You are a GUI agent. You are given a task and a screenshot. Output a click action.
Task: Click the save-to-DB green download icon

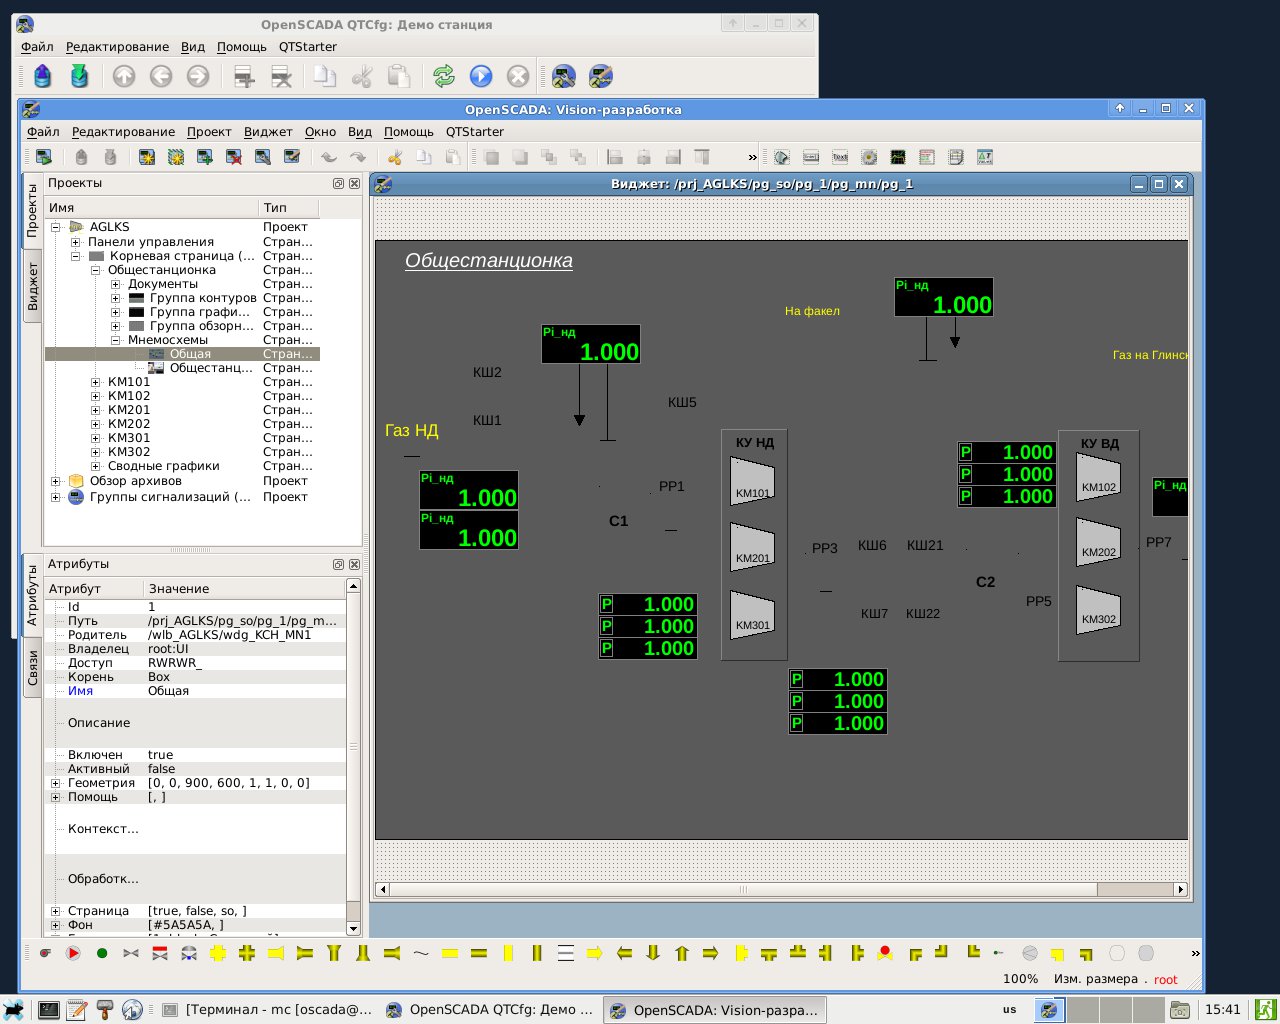tap(80, 76)
